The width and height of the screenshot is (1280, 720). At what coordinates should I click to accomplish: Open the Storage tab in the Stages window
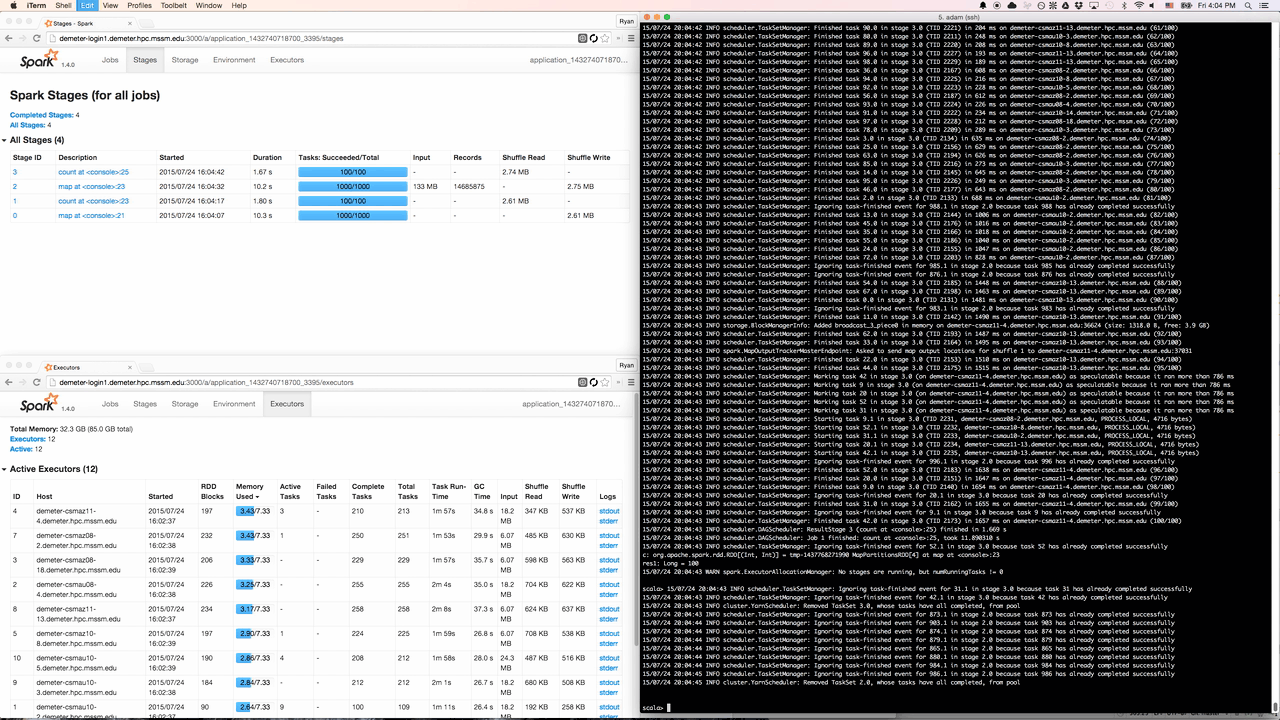[185, 60]
